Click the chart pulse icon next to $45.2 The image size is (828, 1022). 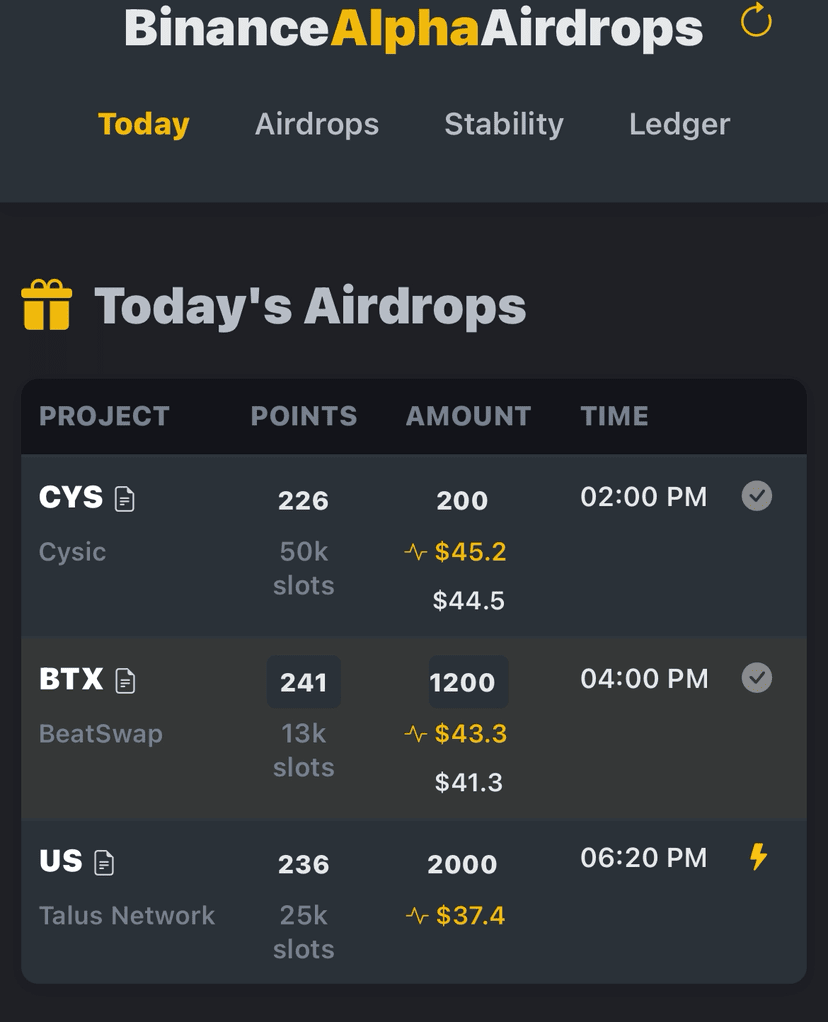[x=415, y=553]
